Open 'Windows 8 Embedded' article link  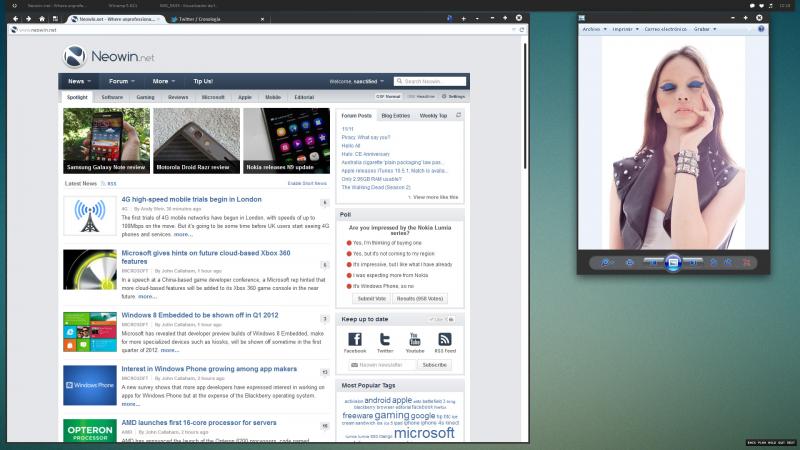coord(200,315)
